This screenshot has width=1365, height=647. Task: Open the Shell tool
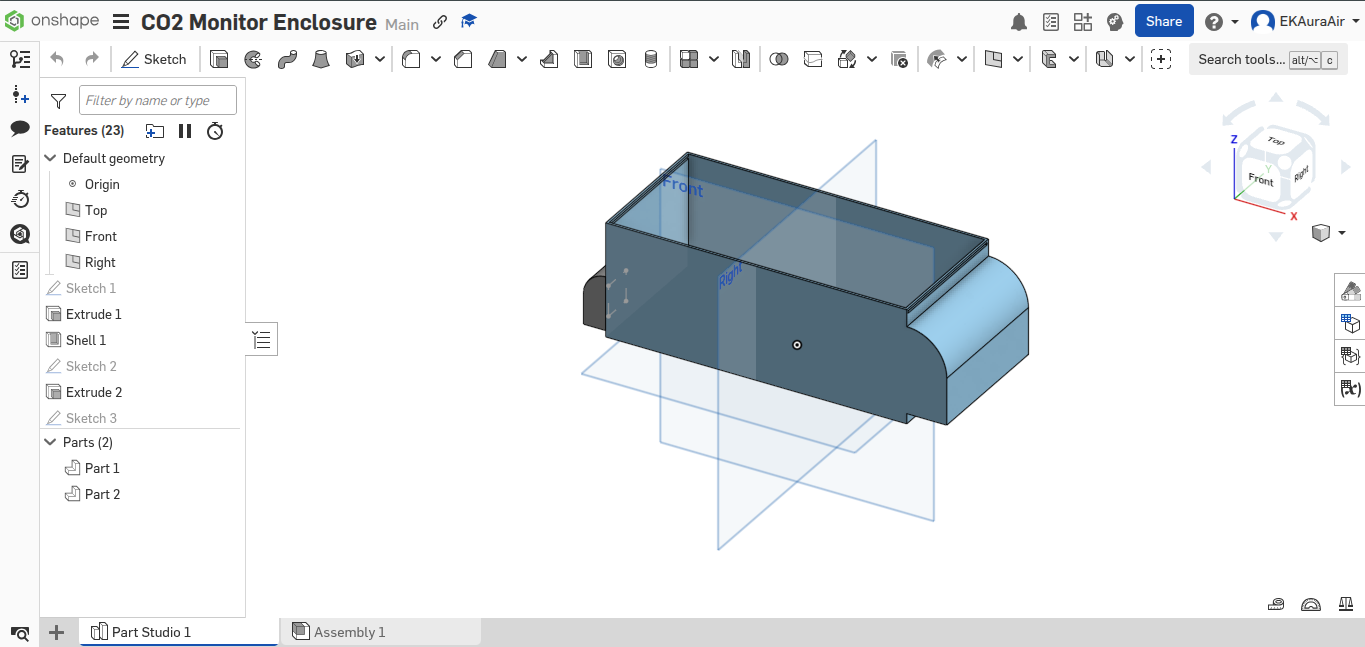tap(581, 59)
